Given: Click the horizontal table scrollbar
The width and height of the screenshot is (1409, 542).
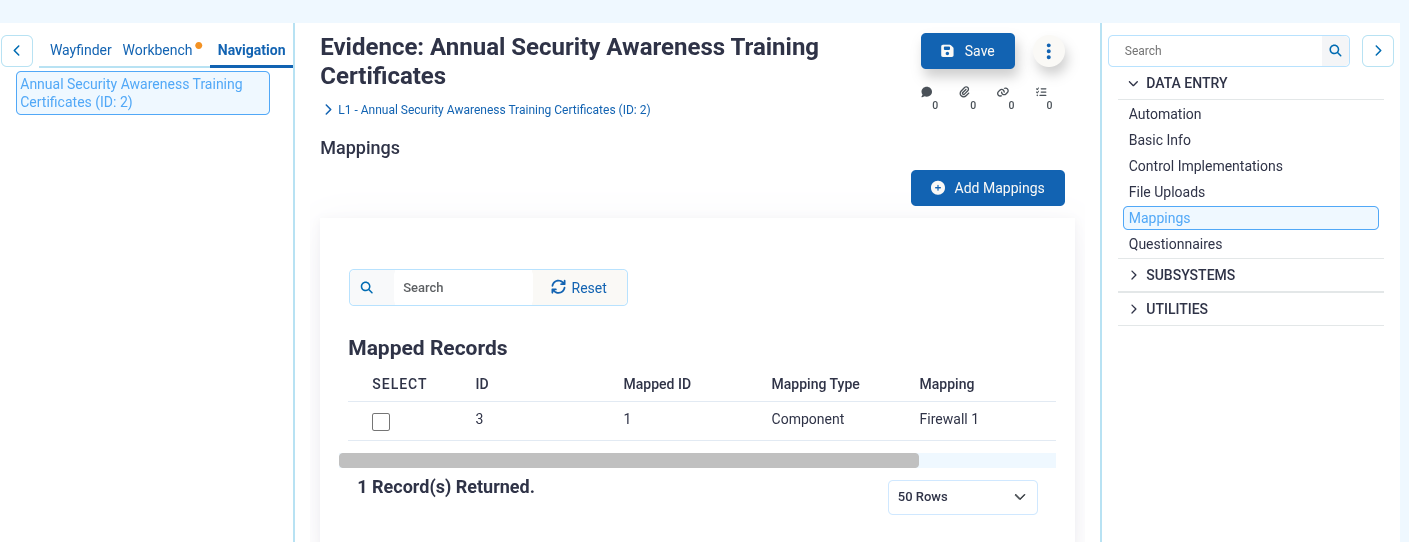Looking at the screenshot, I should [629, 460].
